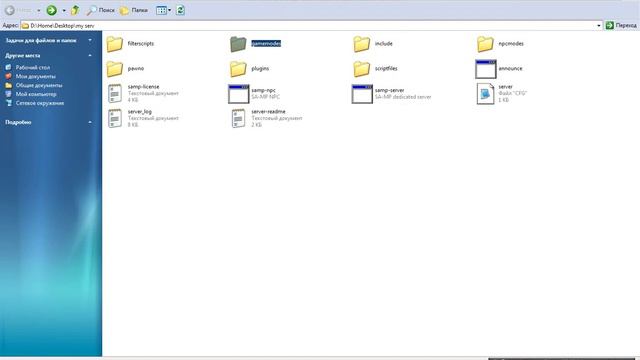Select the samp-npc executable icon
This screenshot has width=640, height=360.
click(238, 94)
